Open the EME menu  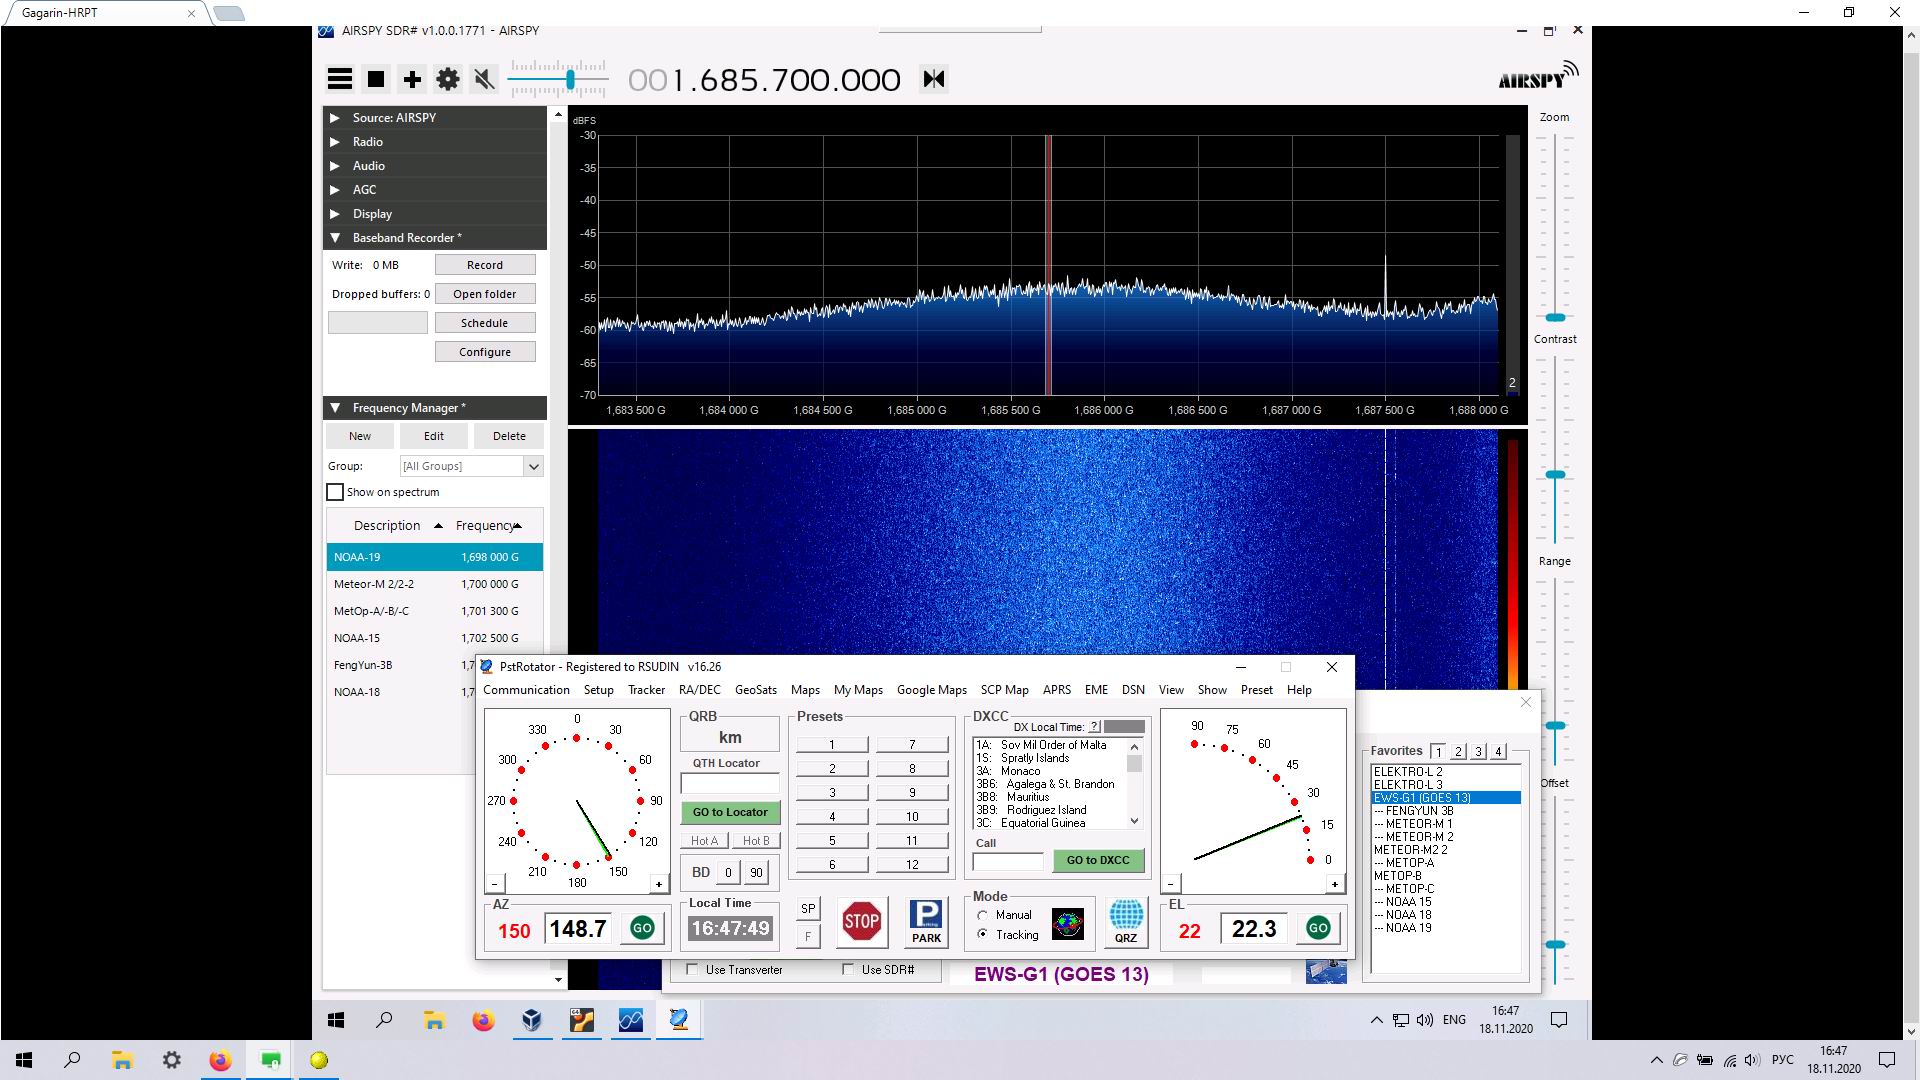[x=1096, y=690]
